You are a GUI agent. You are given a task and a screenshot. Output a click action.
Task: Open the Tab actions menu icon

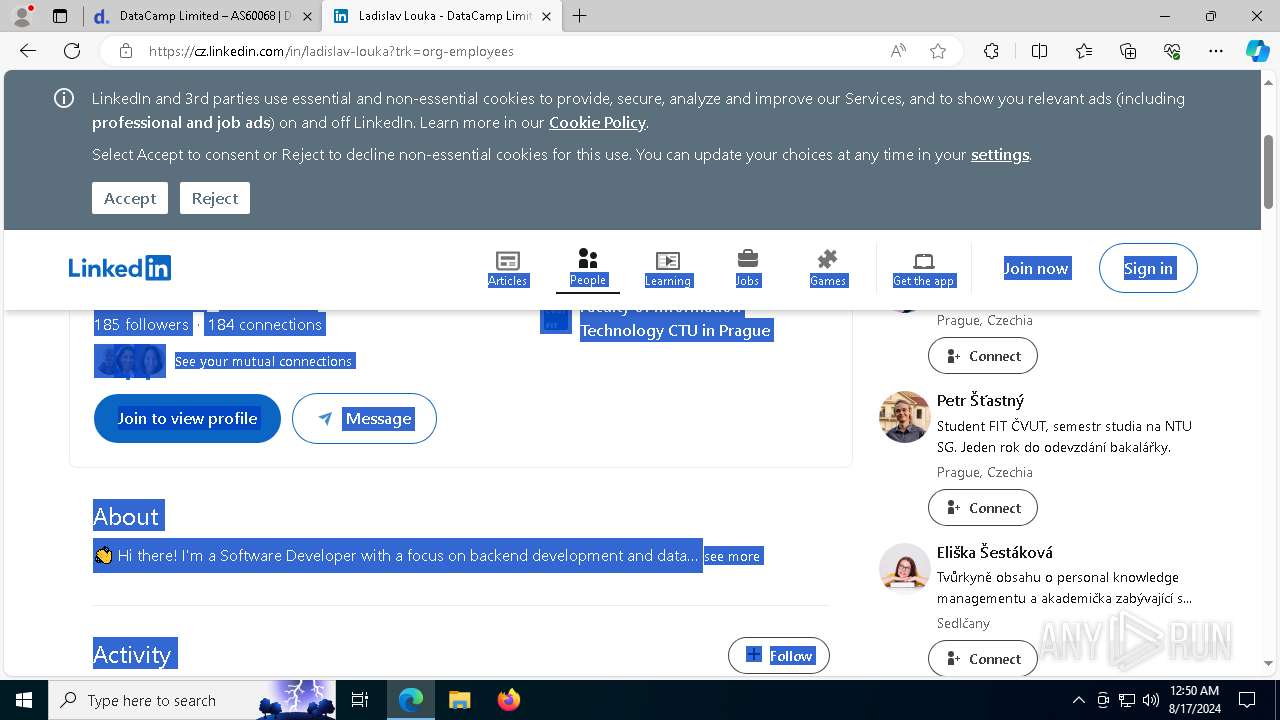60,16
